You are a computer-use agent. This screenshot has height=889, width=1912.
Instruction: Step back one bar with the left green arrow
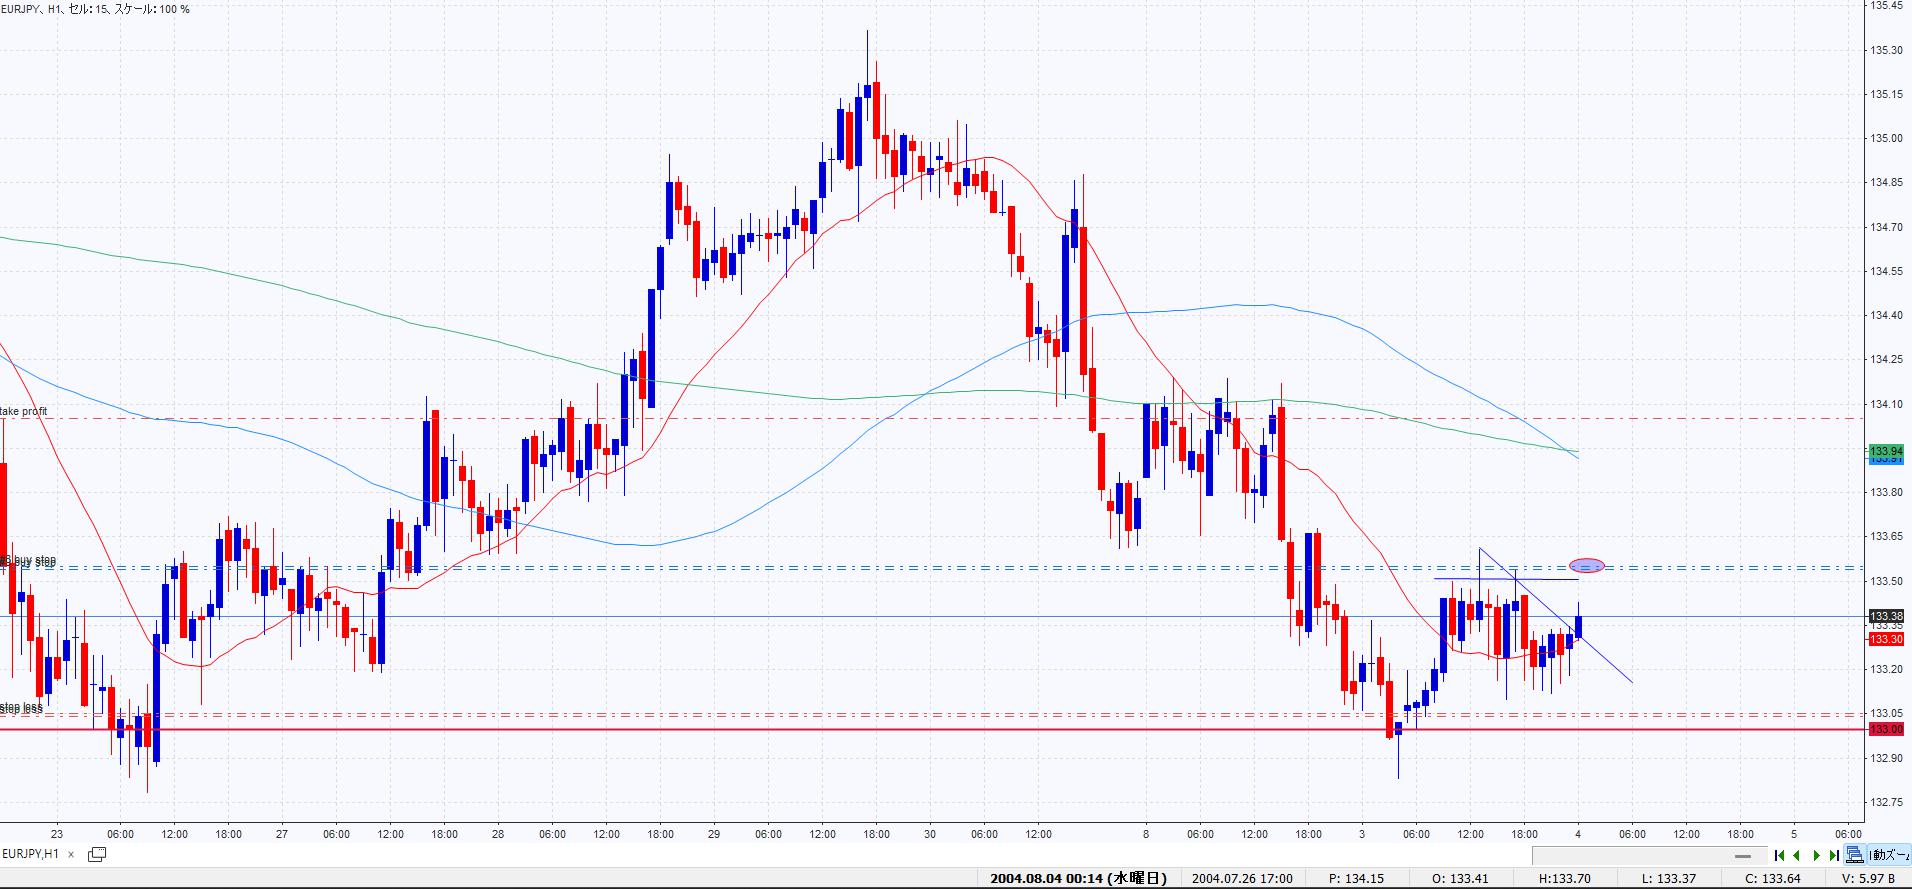1797,855
